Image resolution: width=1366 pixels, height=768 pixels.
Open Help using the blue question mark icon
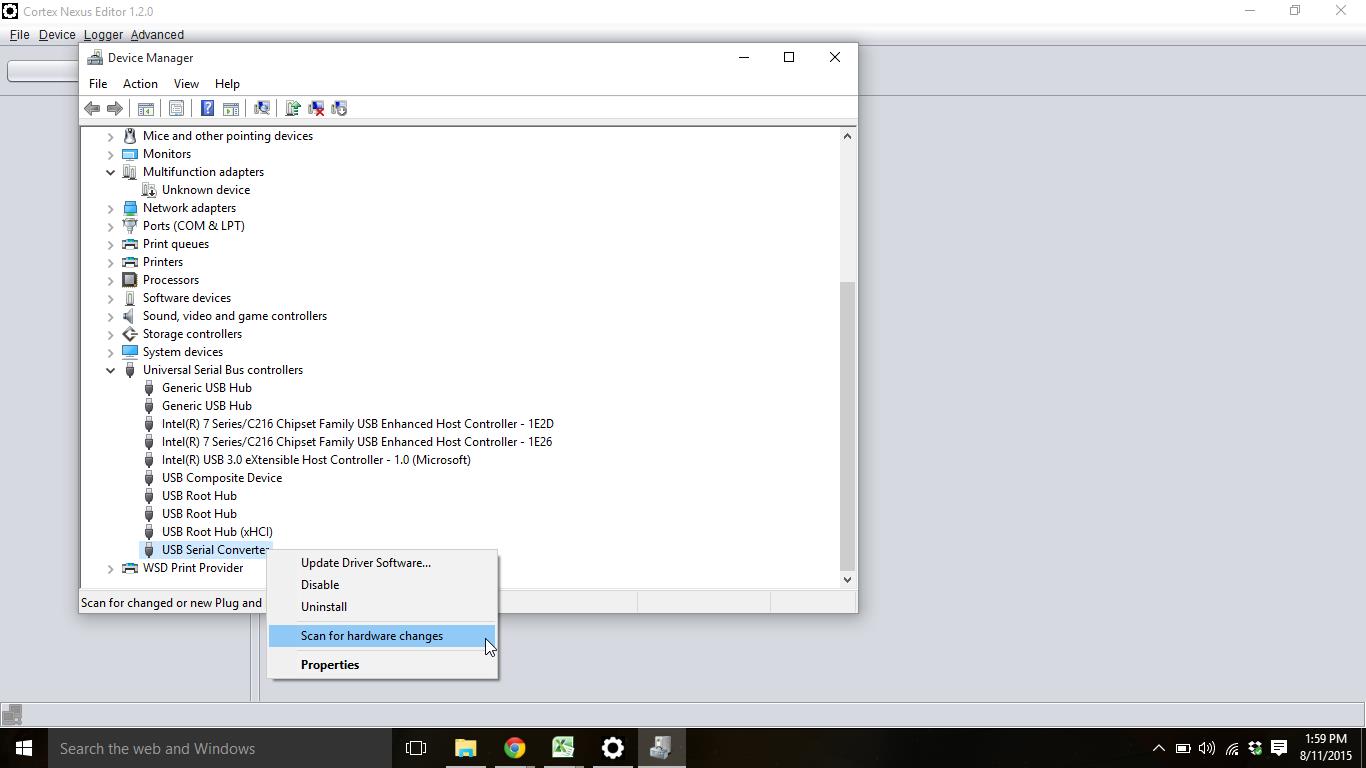tap(207, 108)
